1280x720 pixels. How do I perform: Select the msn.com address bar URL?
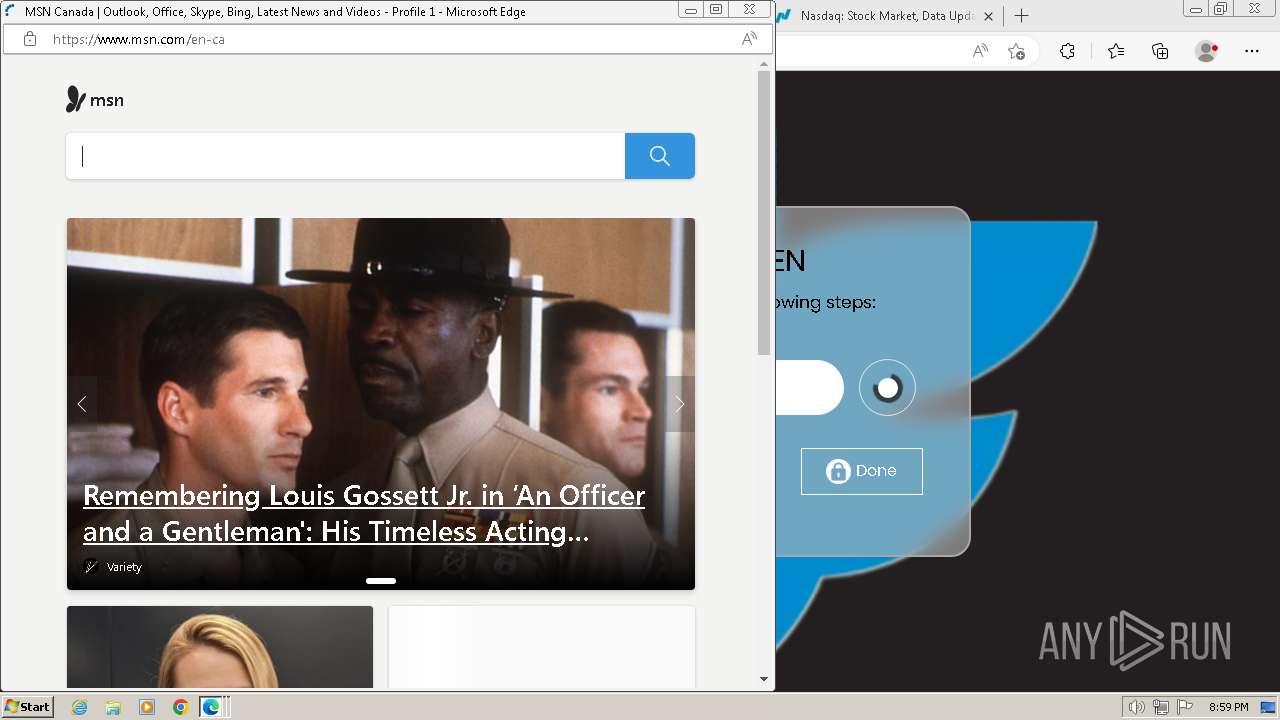pos(138,39)
